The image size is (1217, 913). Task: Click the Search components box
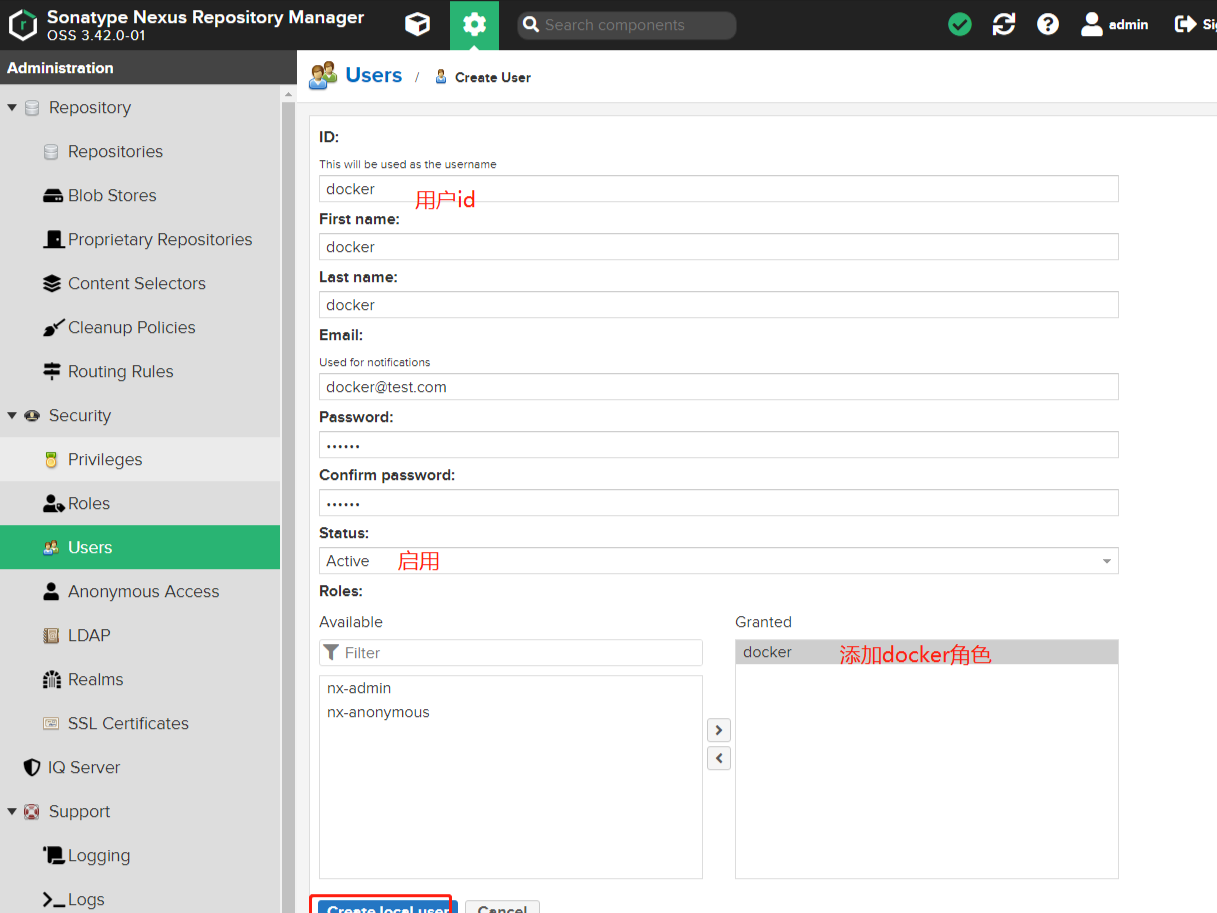[x=627, y=25]
